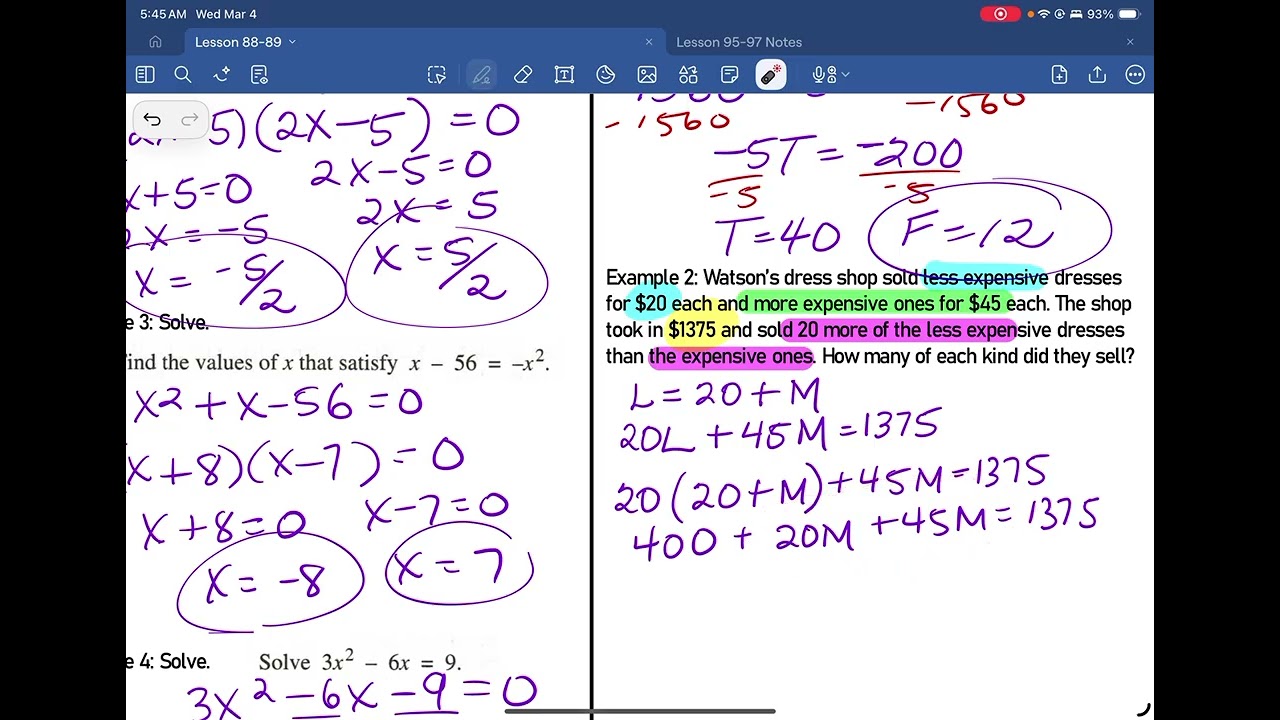Redo the last undone stroke
Image resolution: width=1280 pixels, height=720 pixels.
point(189,120)
